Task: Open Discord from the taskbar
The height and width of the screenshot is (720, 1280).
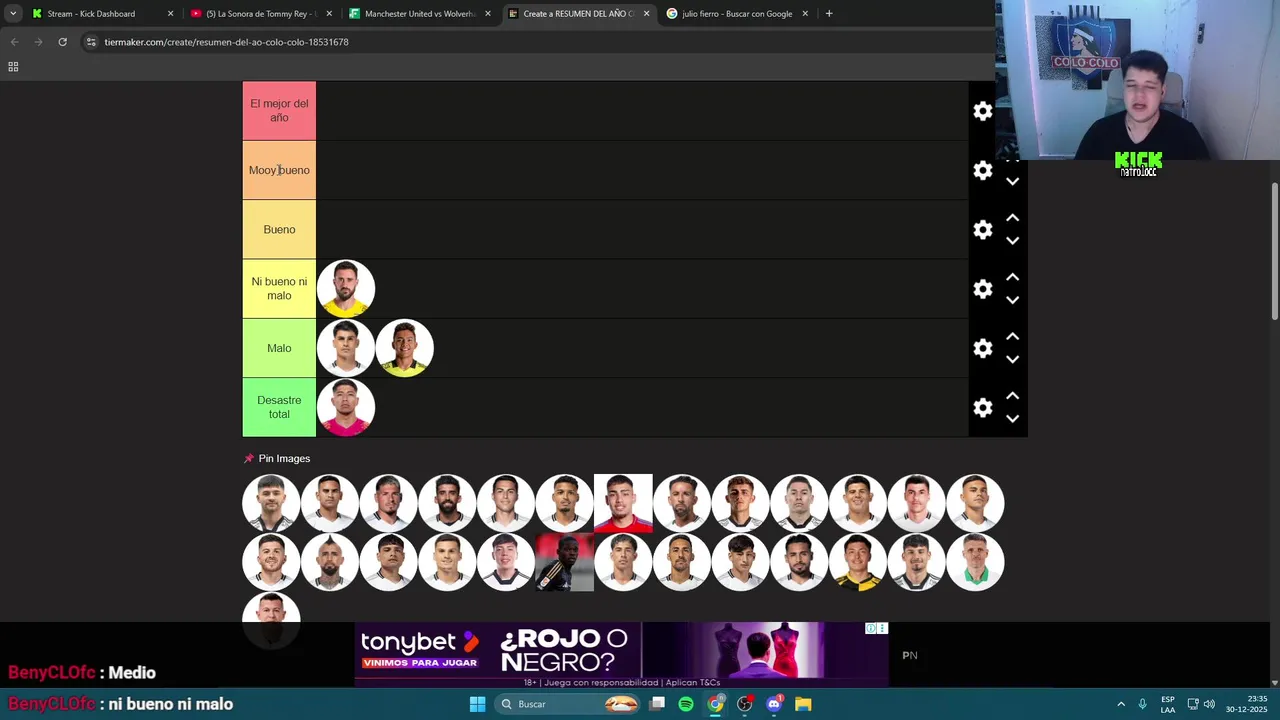Action: (774, 704)
